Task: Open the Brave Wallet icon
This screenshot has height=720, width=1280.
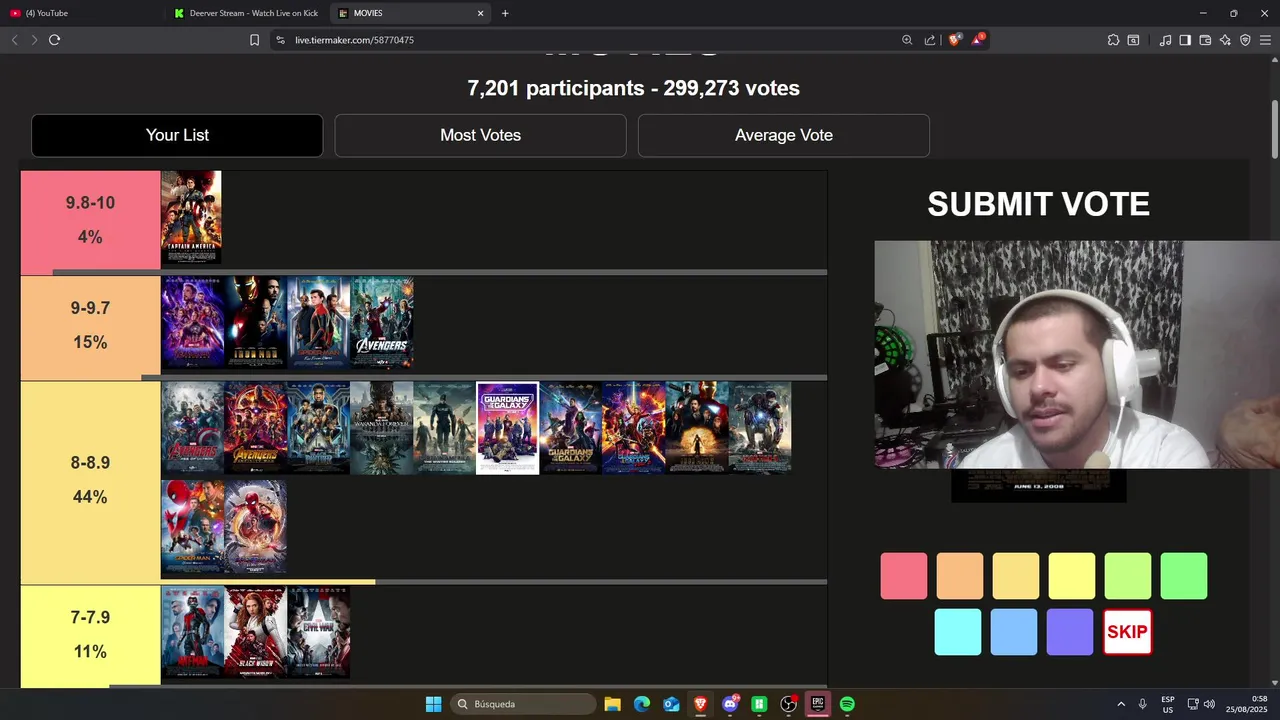Action: [x=1205, y=40]
